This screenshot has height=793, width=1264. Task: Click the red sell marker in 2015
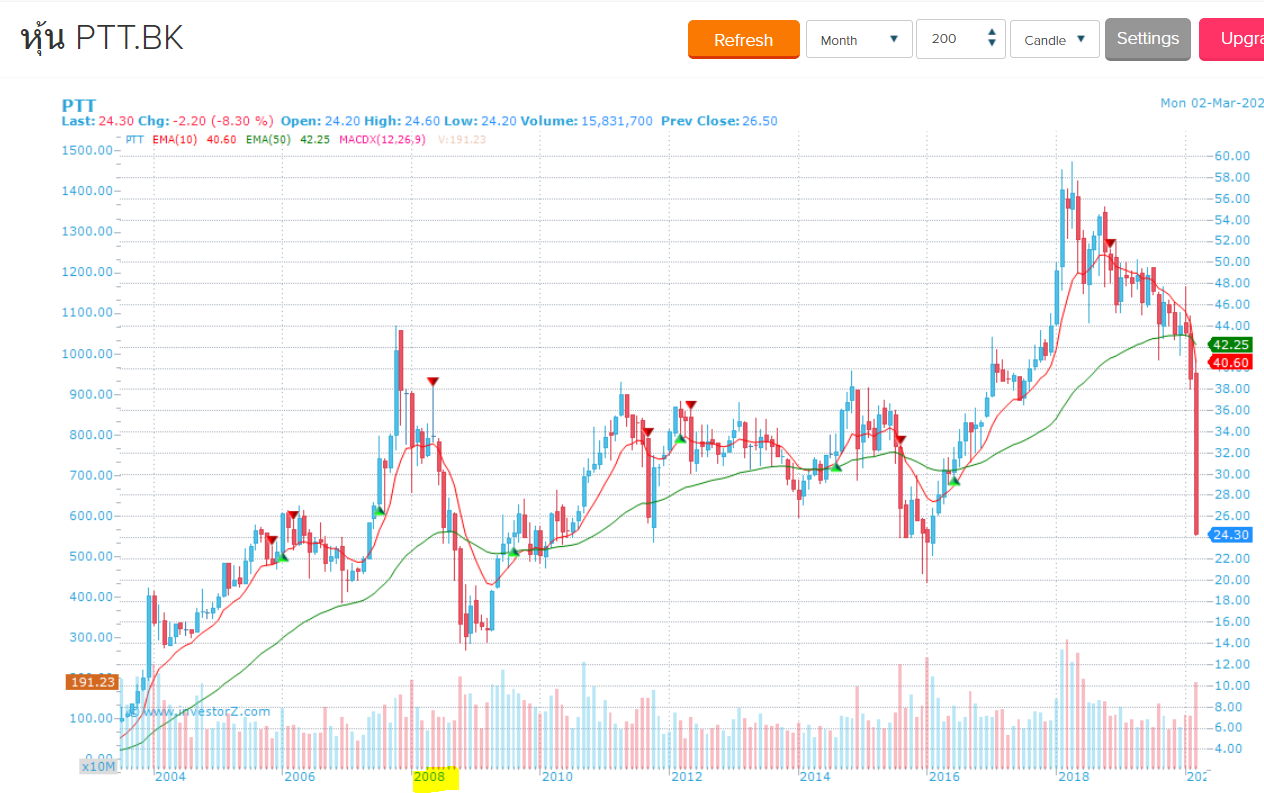coord(901,440)
